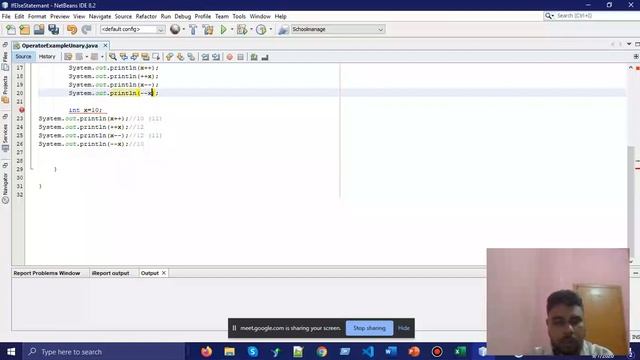Click the Redo toolbar icon
This screenshot has height=360, width=640.
click(x=86, y=29)
